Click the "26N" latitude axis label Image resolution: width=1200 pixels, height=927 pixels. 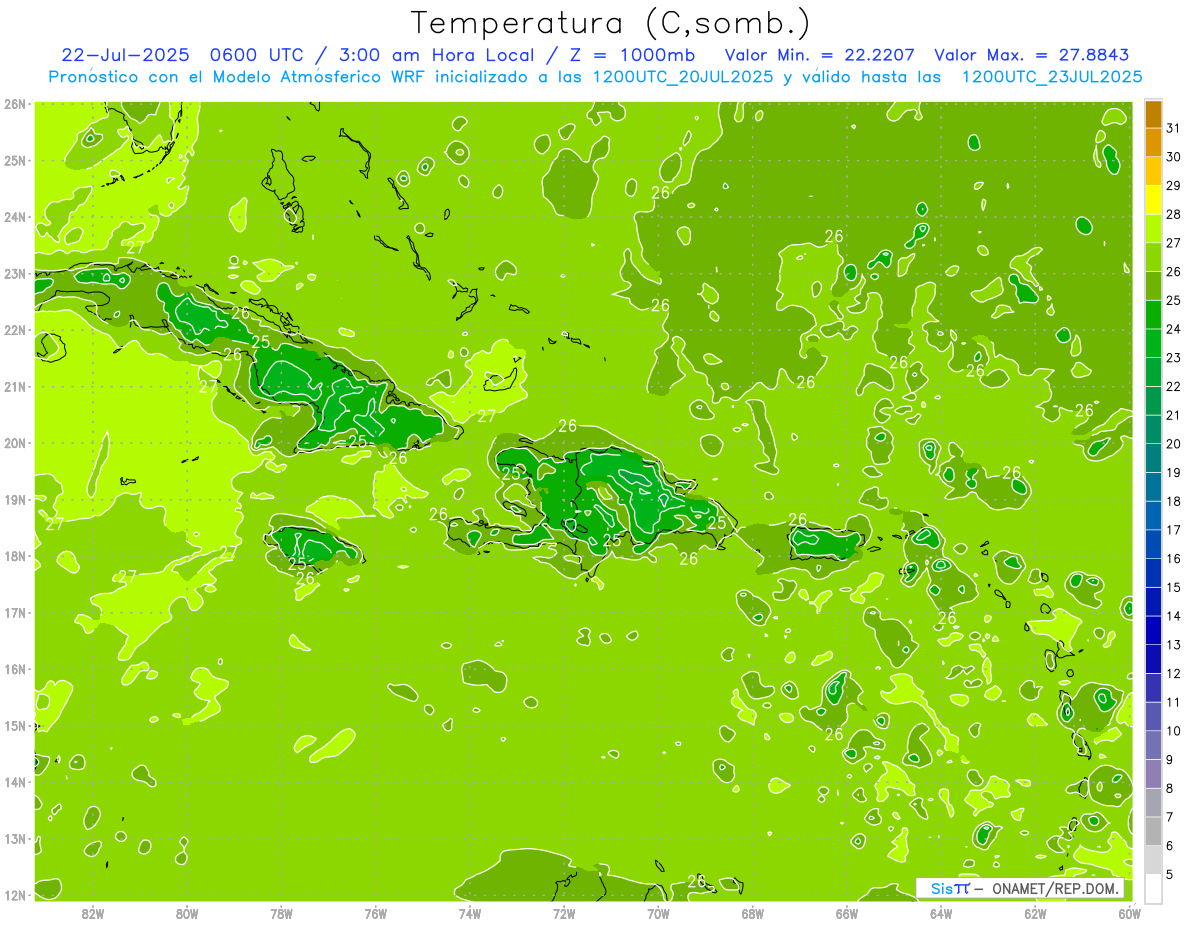15,104
